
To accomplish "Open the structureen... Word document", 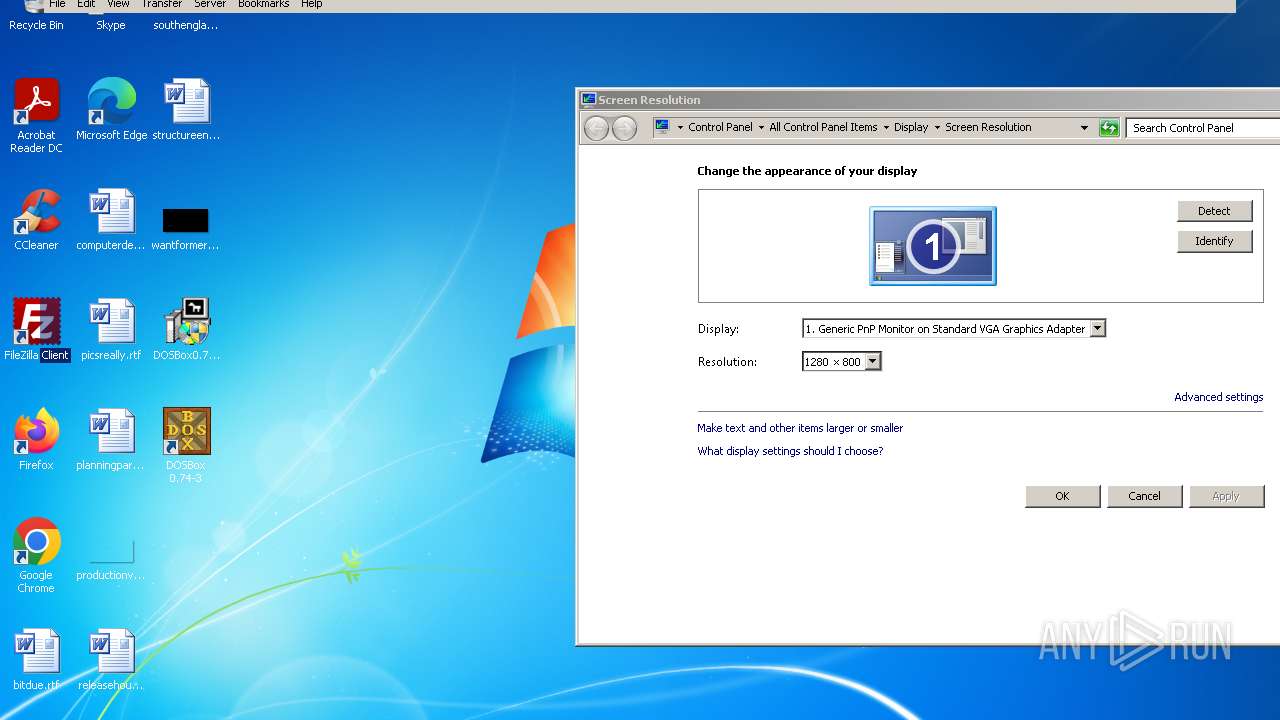I will tap(186, 110).
